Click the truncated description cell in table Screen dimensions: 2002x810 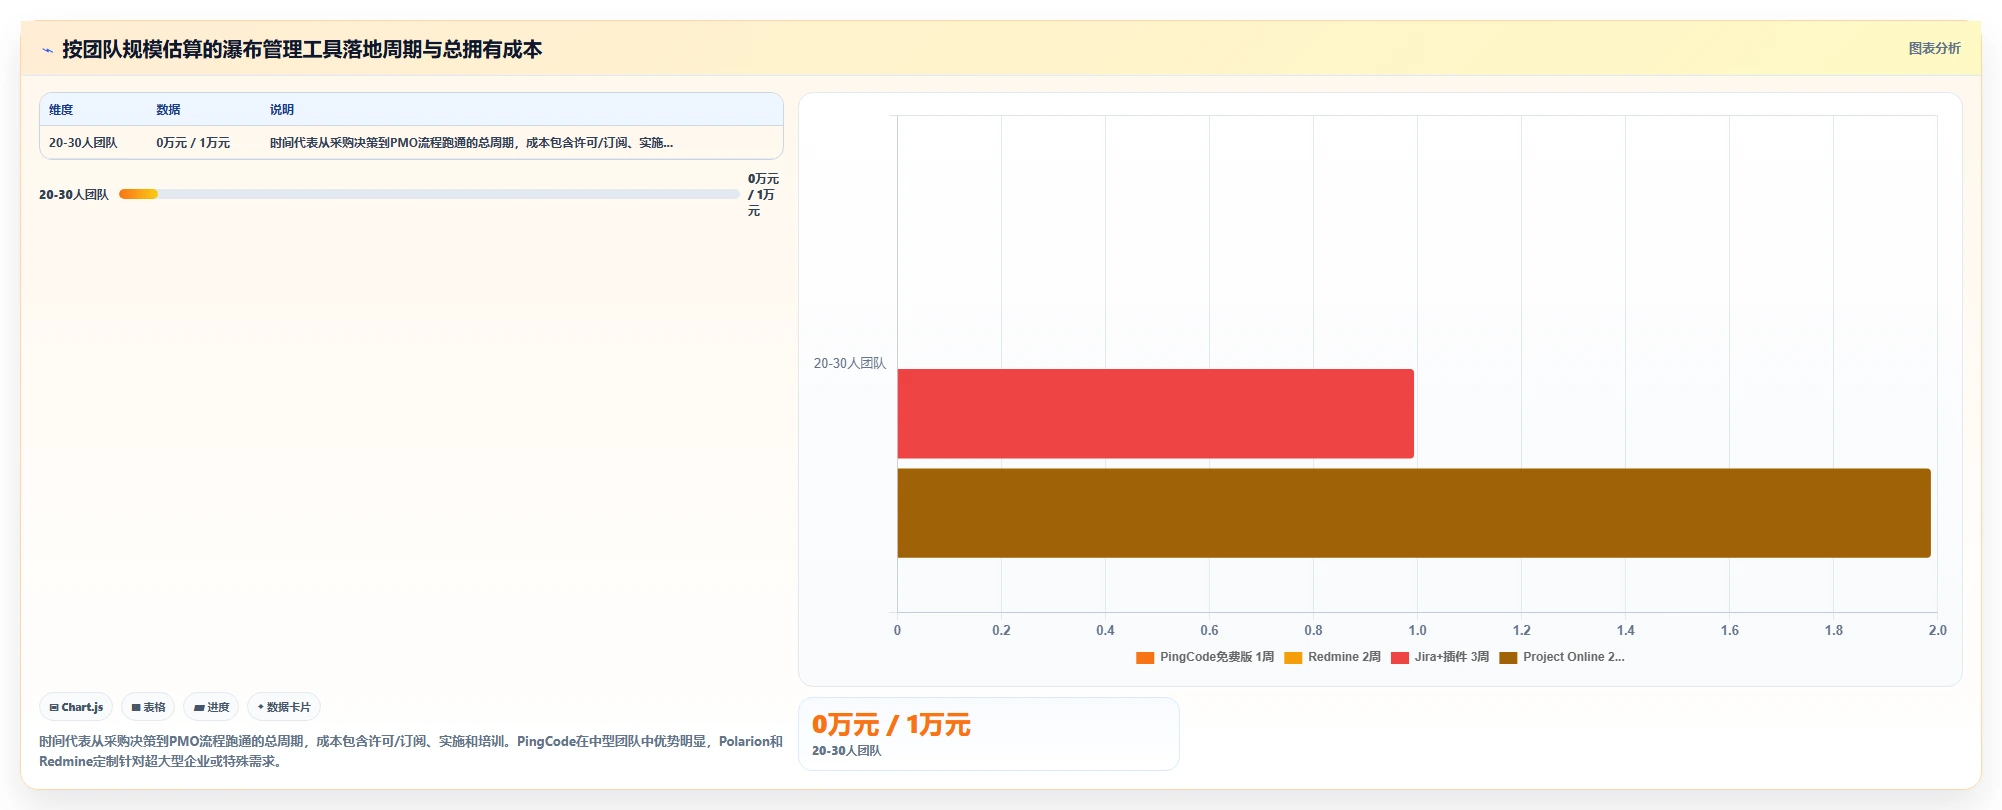471,143
